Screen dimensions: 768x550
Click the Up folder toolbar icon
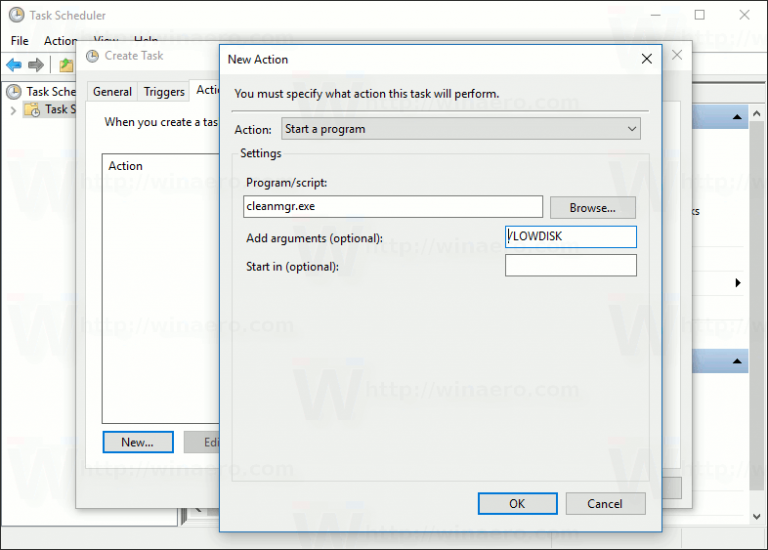click(x=66, y=65)
